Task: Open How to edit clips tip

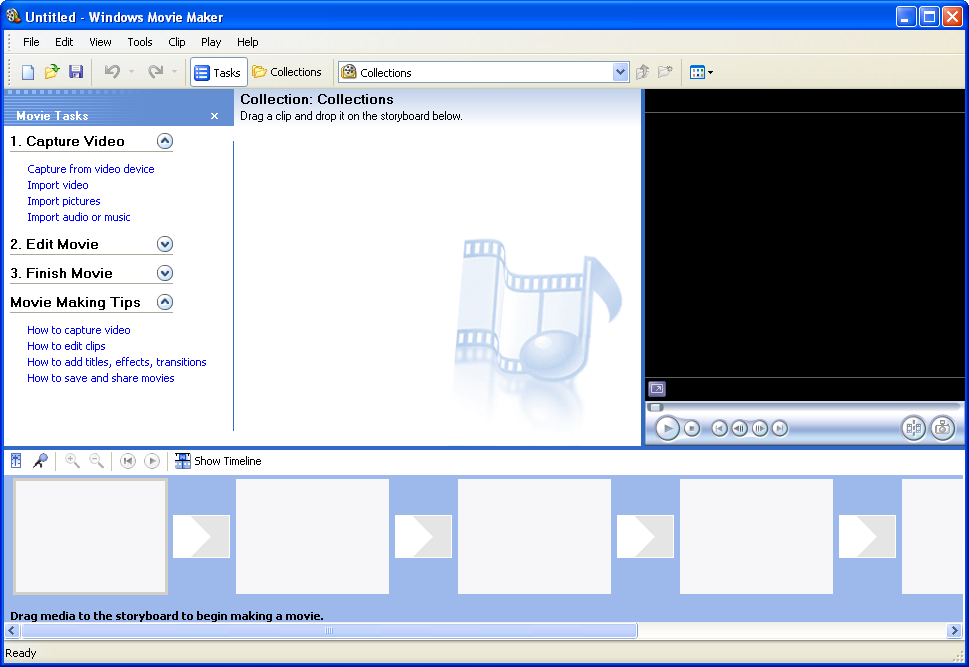Action: [66, 346]
